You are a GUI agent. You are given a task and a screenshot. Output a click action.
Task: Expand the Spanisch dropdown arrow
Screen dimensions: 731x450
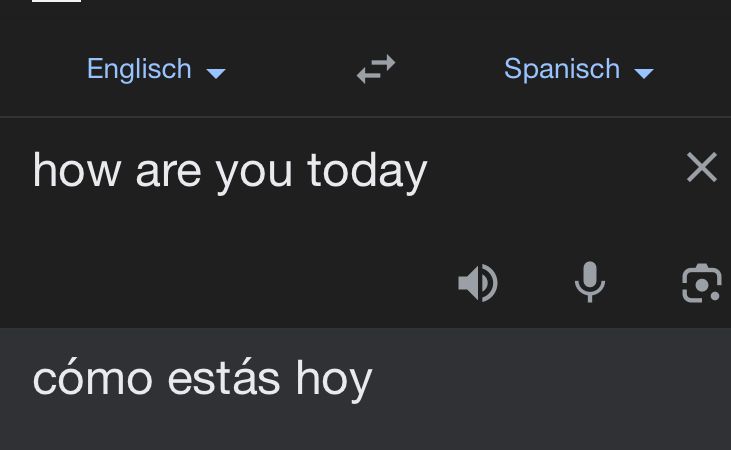click(x=644, y=73)
